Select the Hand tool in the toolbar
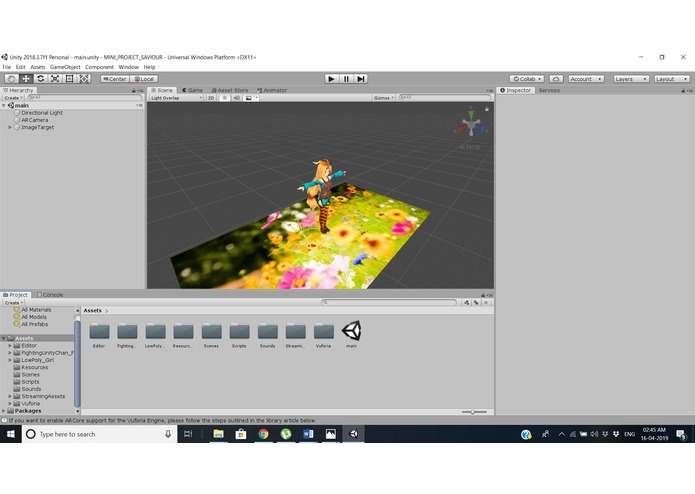695x494 pixels. [12, 79]
